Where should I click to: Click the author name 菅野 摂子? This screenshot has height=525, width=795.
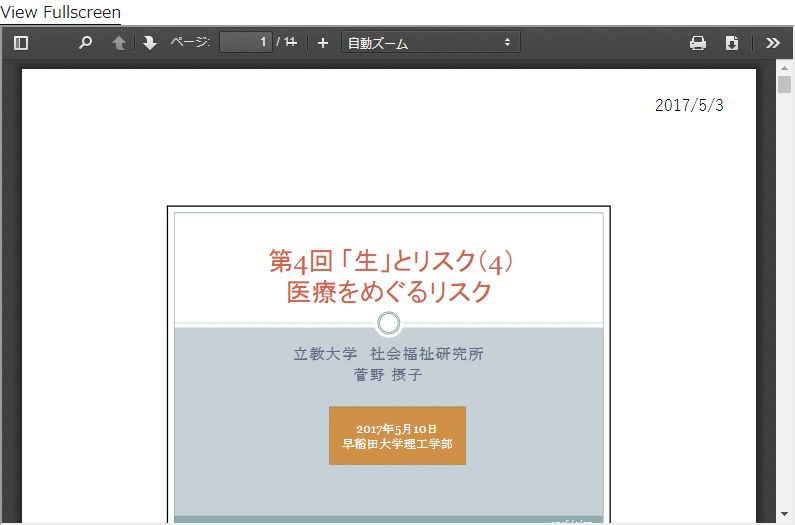pos(388,375)
